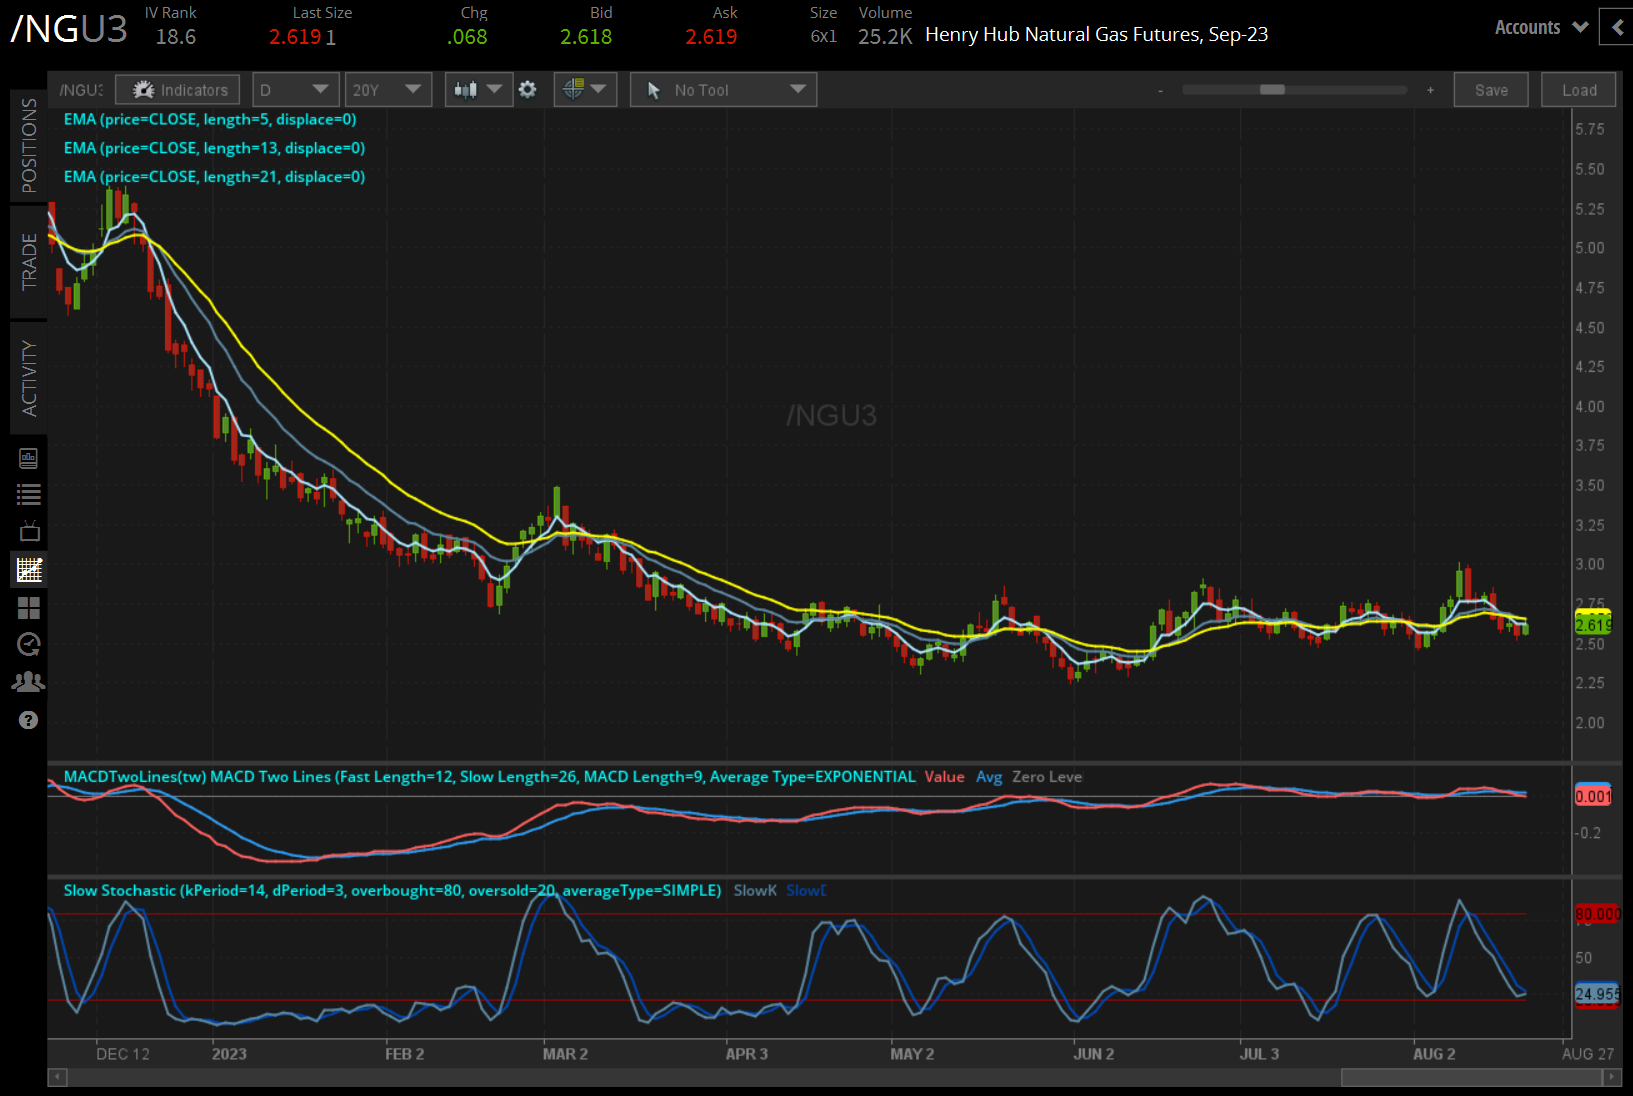Screen dimensions: 1633x1096
Task: Click the 5.00 price axis label
Action: [1590, 248]
